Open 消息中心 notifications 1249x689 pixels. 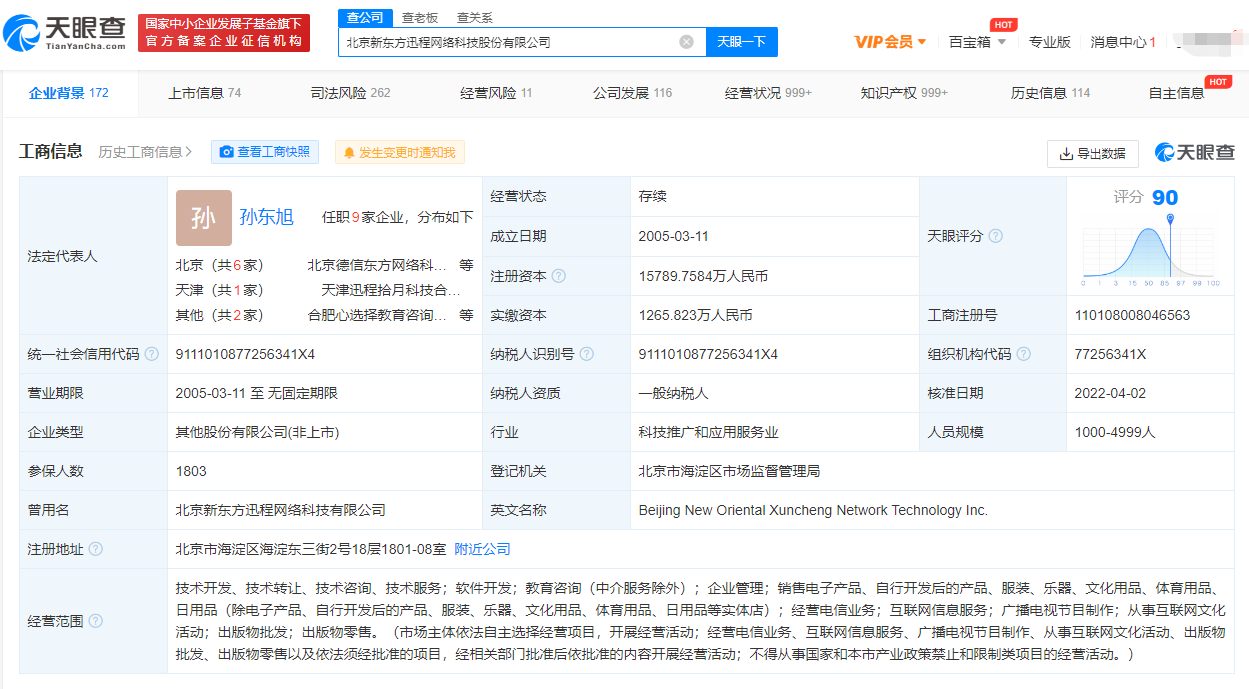coord(1123,42)
